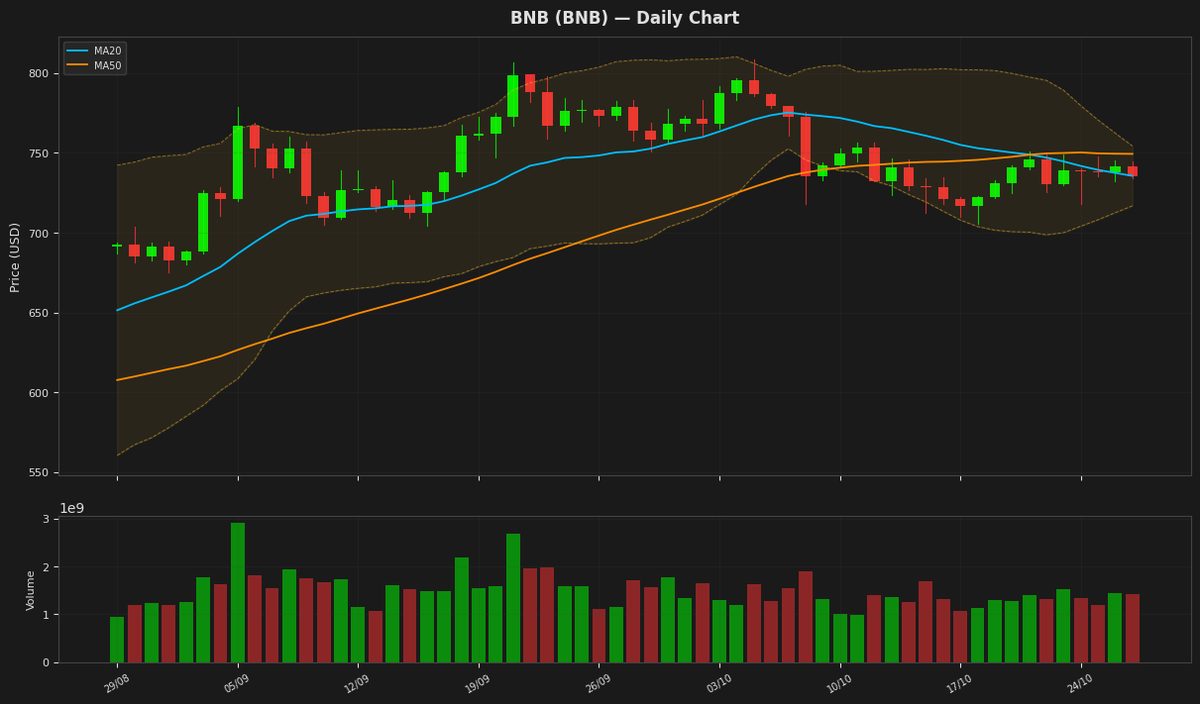The height and width of the screenshot is (704, 1200).
Task: Click the 0 tick on volume axis
Action: (46, 663)
